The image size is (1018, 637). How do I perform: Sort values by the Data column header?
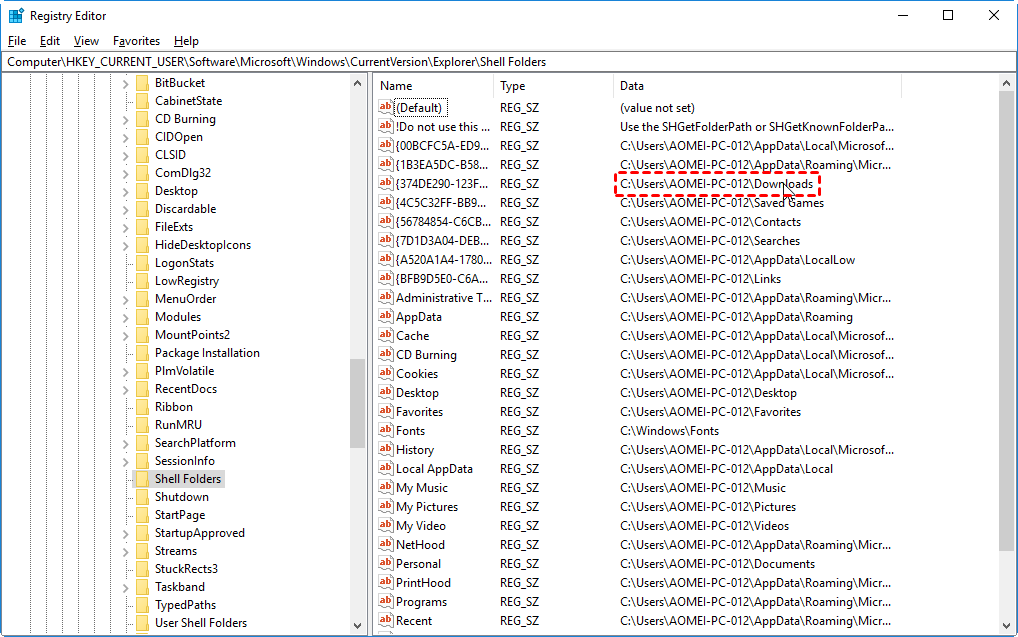(x=757, y=86)
